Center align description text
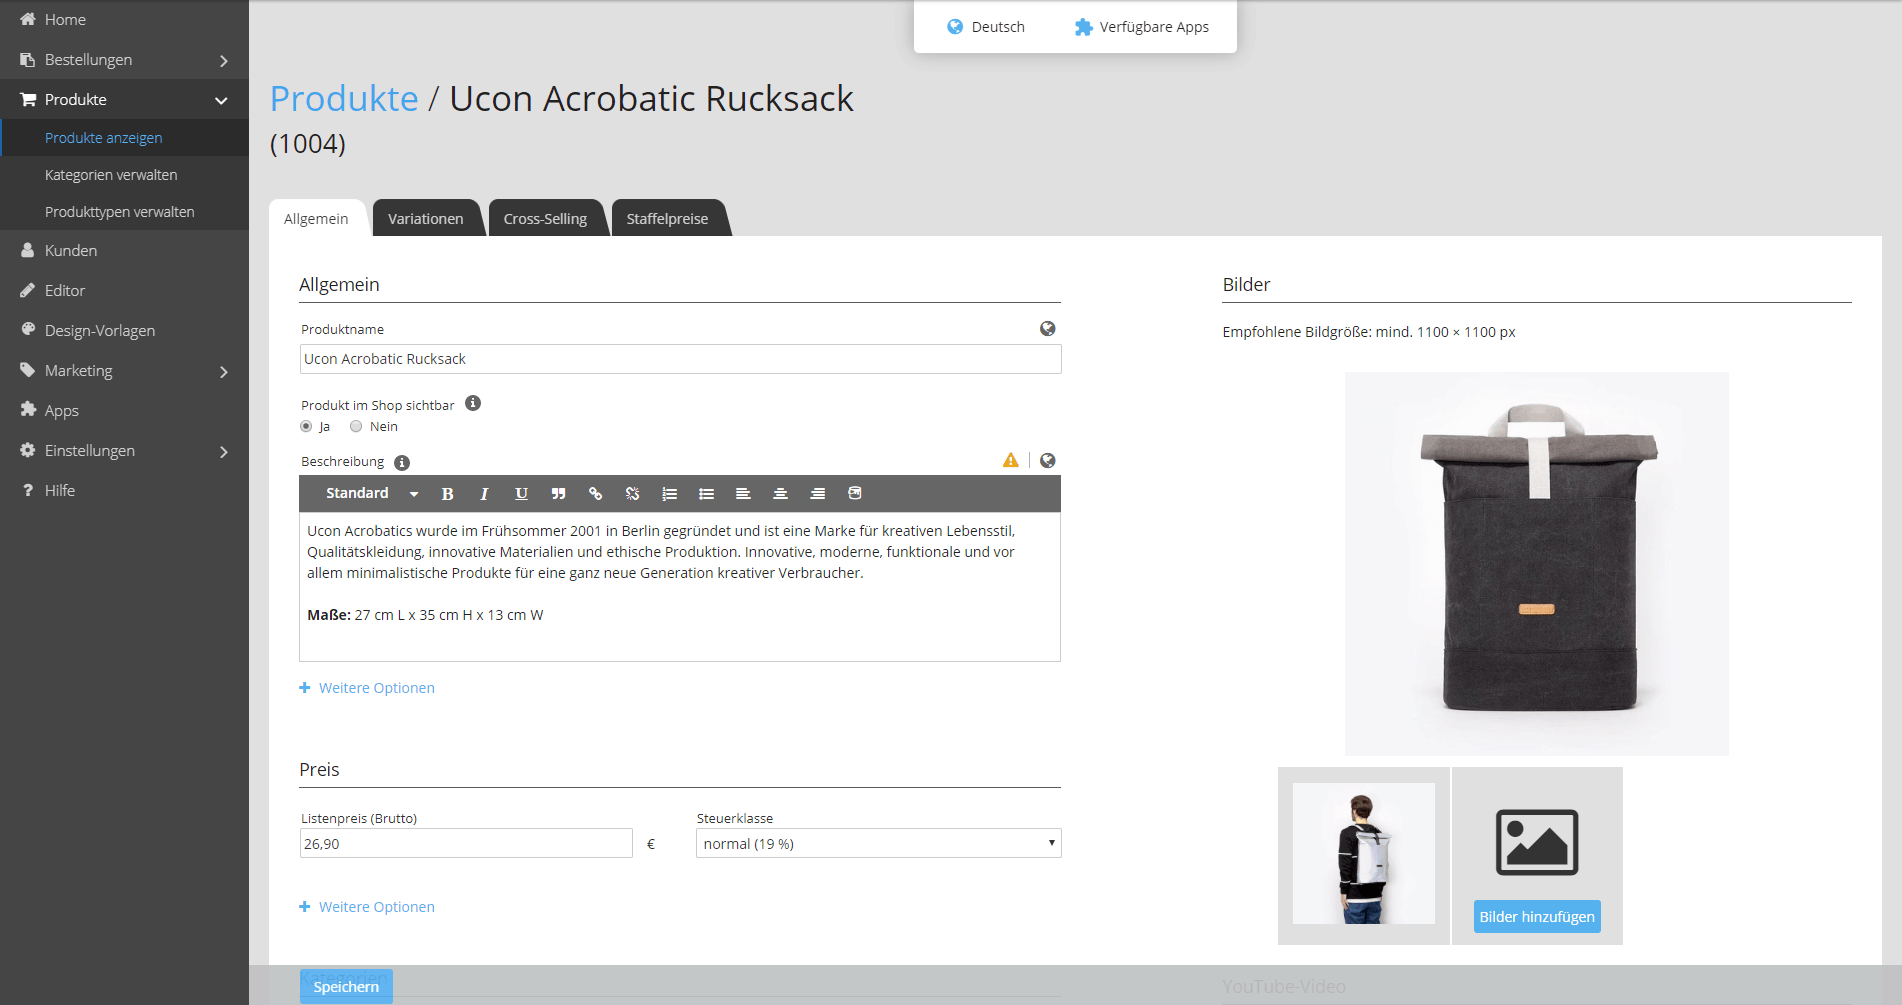The image size is (1902, 1005). click(x=780, y=494)
